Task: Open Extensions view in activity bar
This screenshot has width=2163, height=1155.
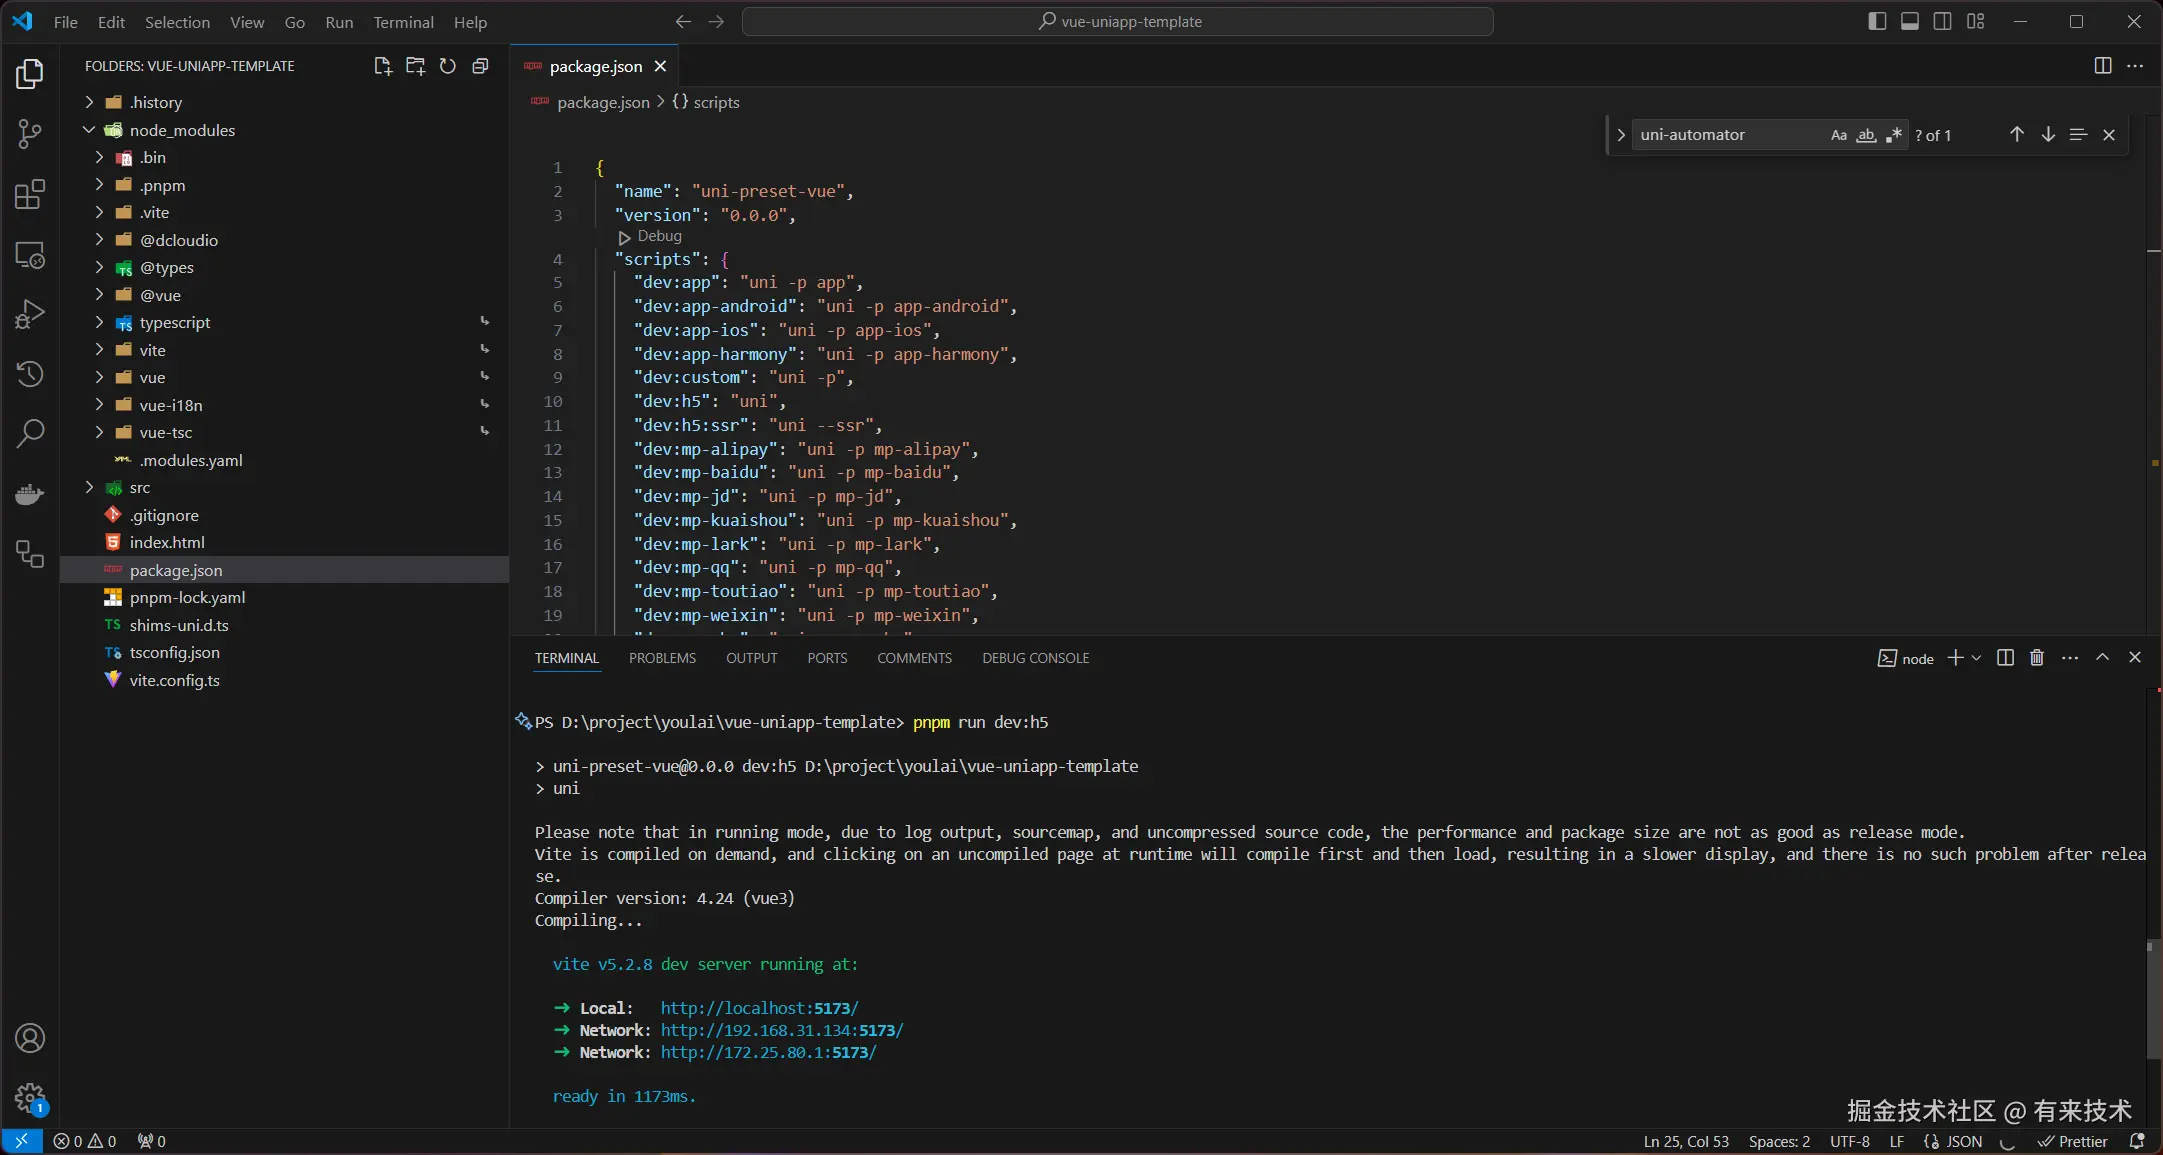Action: coord(30,194)
